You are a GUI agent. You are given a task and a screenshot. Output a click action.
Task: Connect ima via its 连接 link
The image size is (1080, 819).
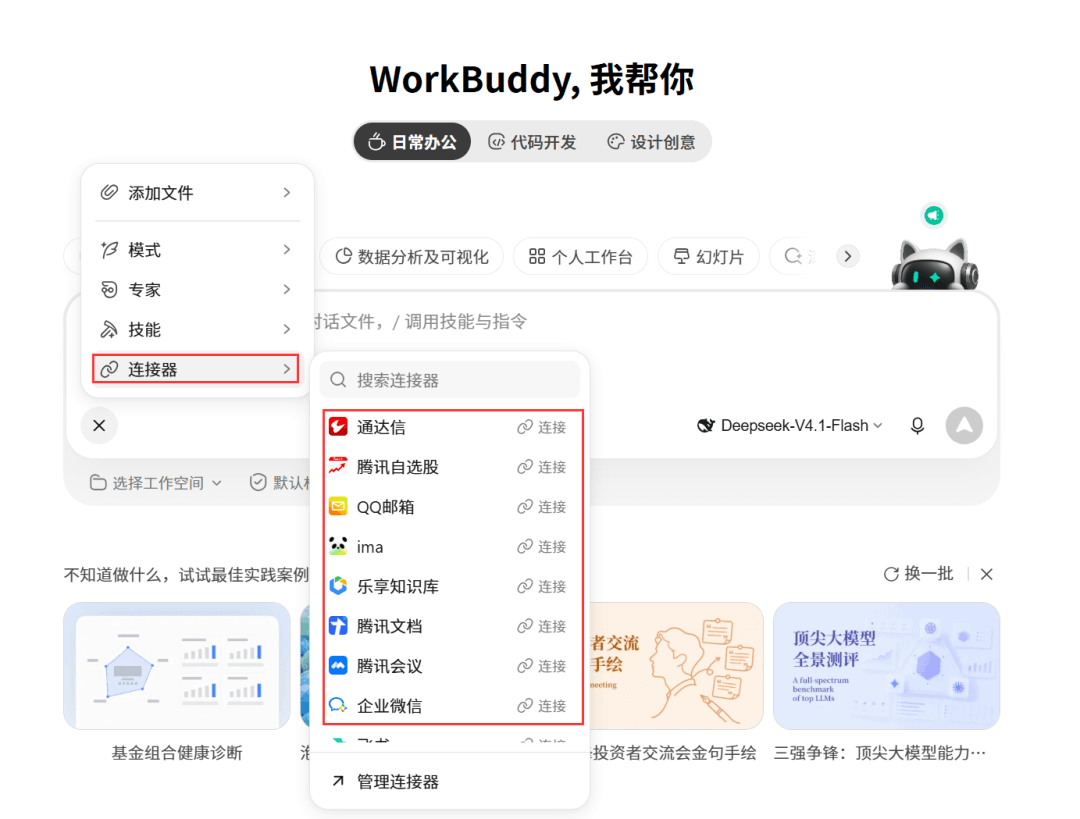coord(542,547)
